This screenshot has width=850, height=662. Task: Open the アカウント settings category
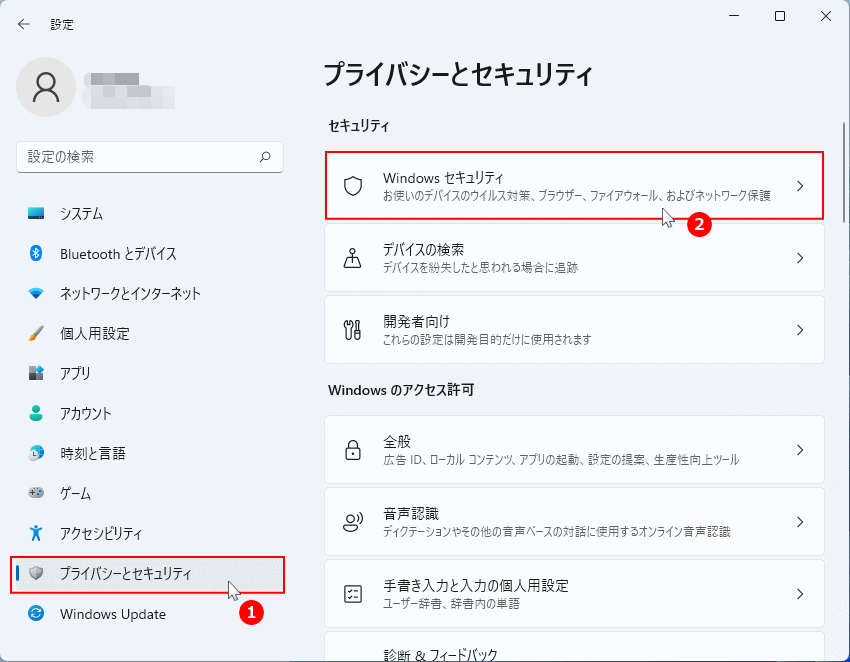click(x=85, y=413)
